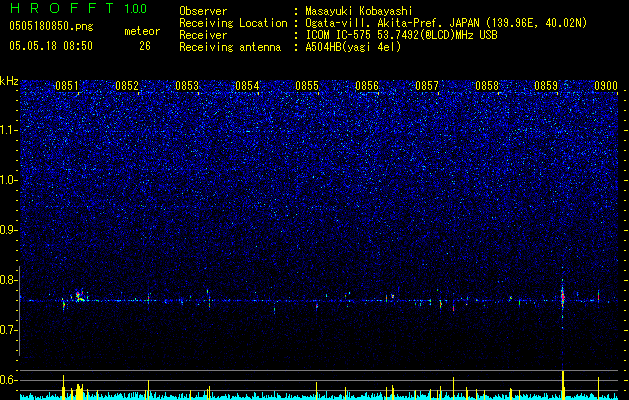Screen dimensions: 629x400
Task: Click the 0853 time marker
Action: coord(187,86)
